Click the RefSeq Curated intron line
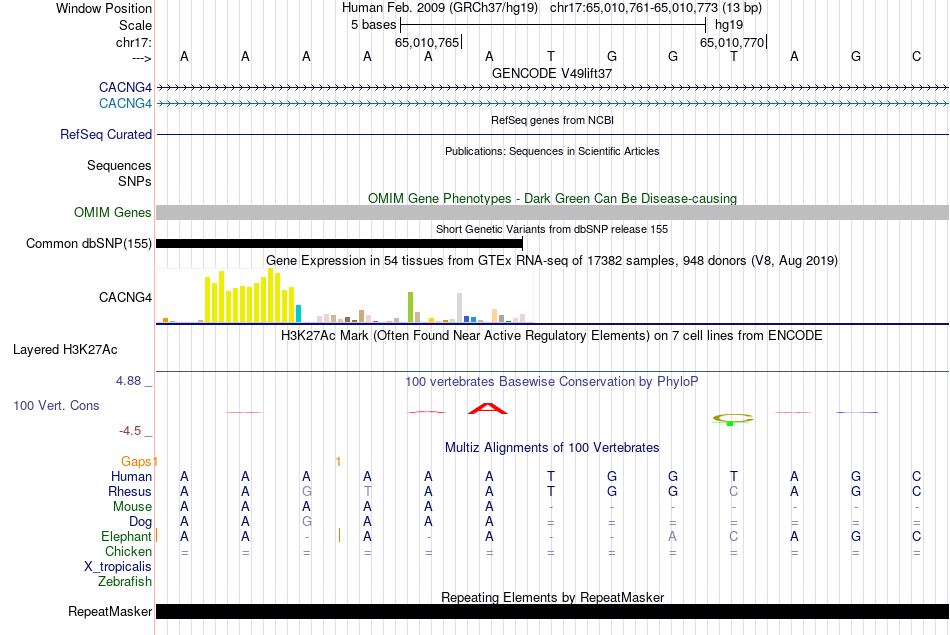Screen dimensions: 950x635 click(x=552, y=135)
